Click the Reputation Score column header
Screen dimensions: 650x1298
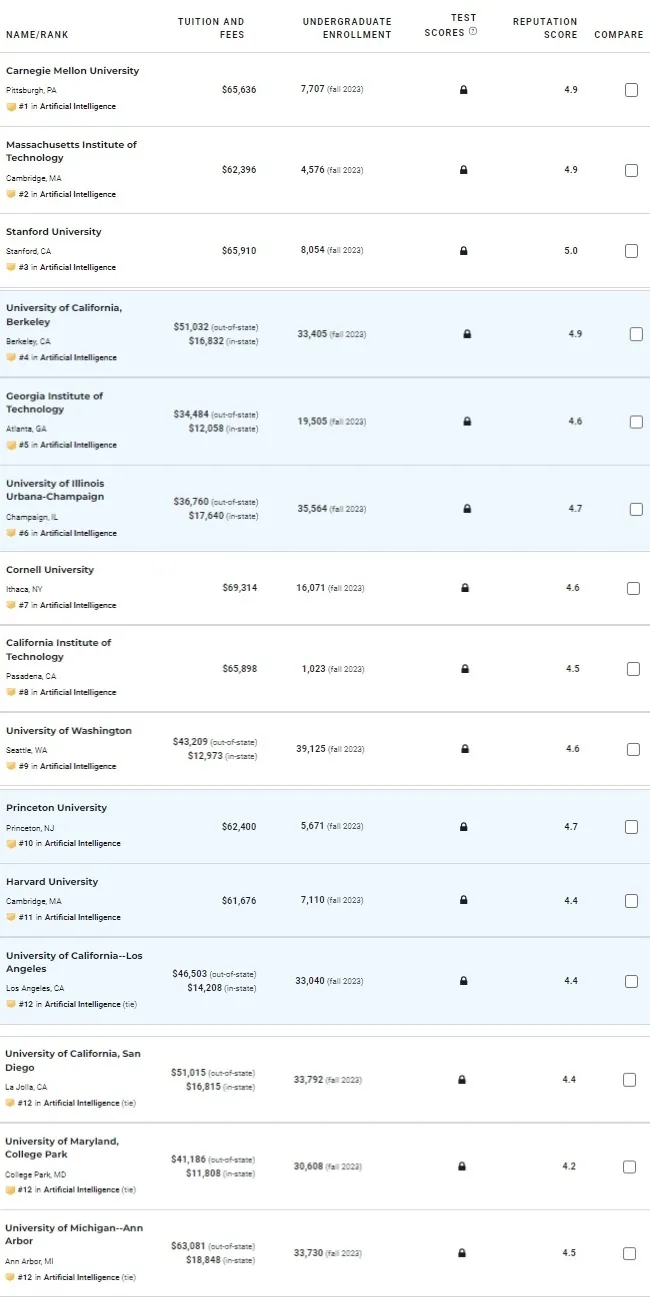[x=545, y=28]
